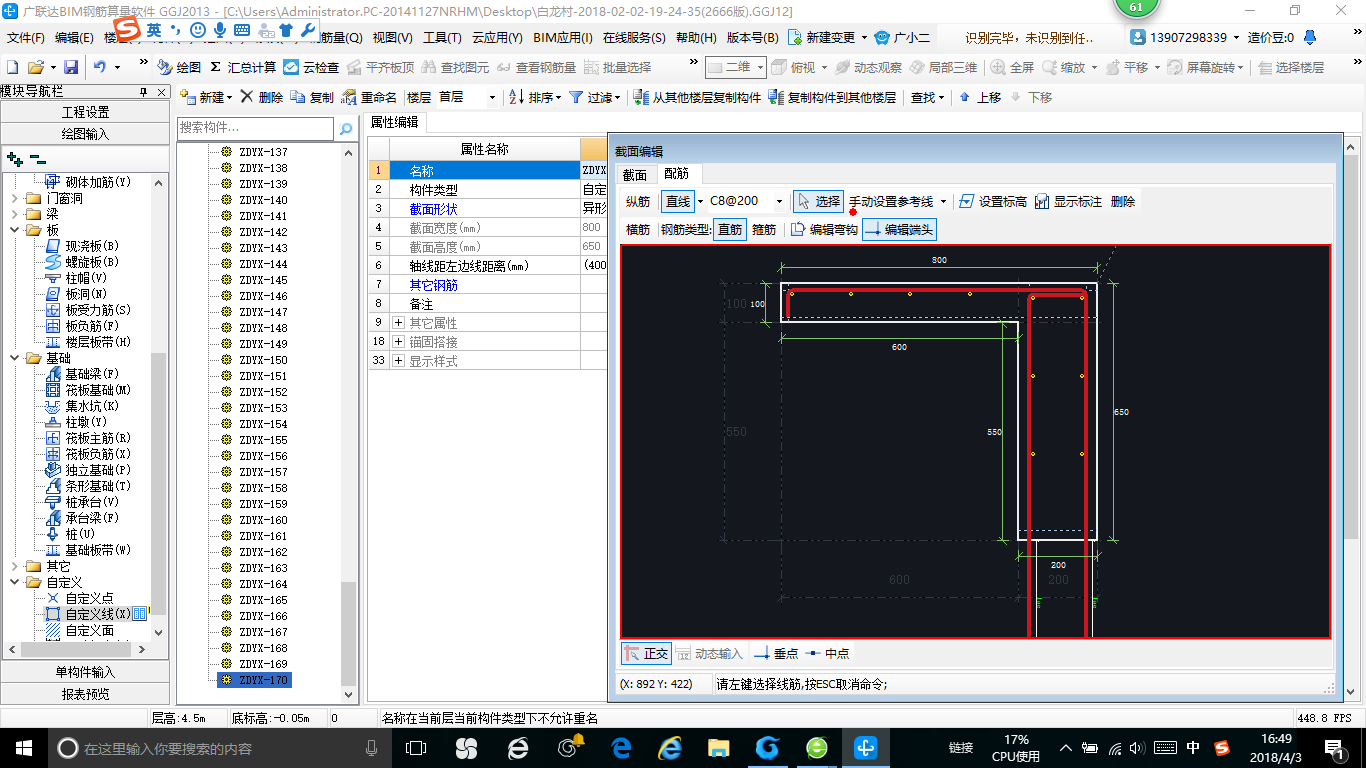
Task: Open 过滤 filter options
Action: coord(594,97)
